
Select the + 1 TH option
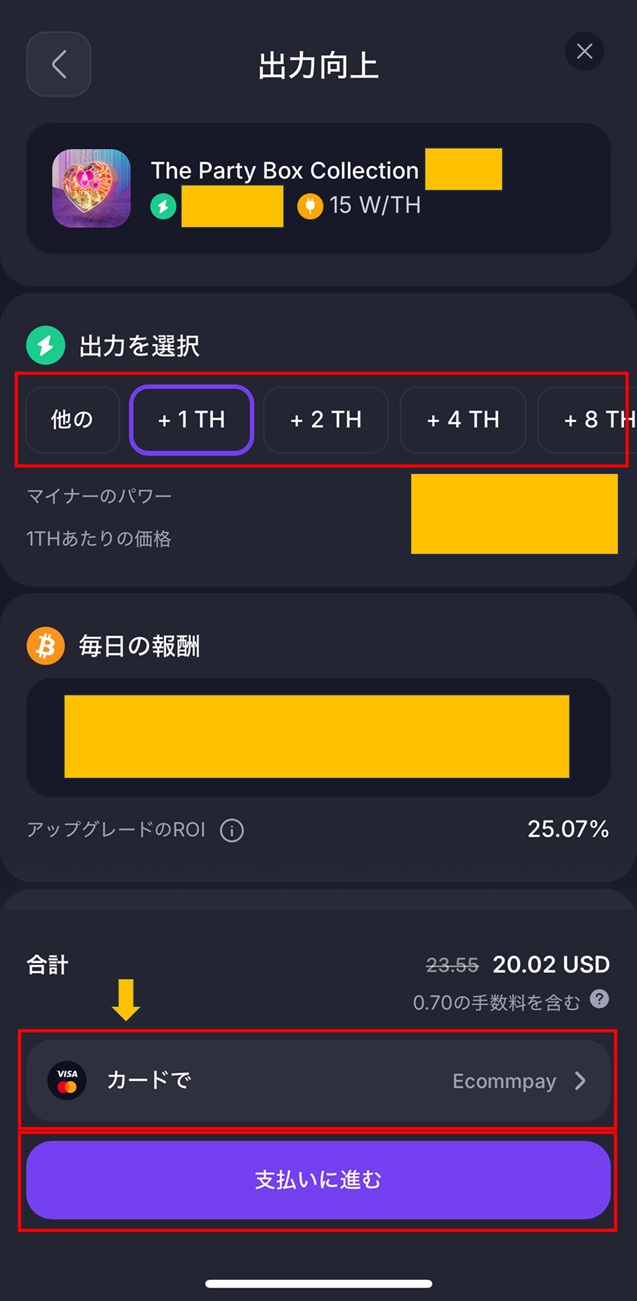pos(192,420)
